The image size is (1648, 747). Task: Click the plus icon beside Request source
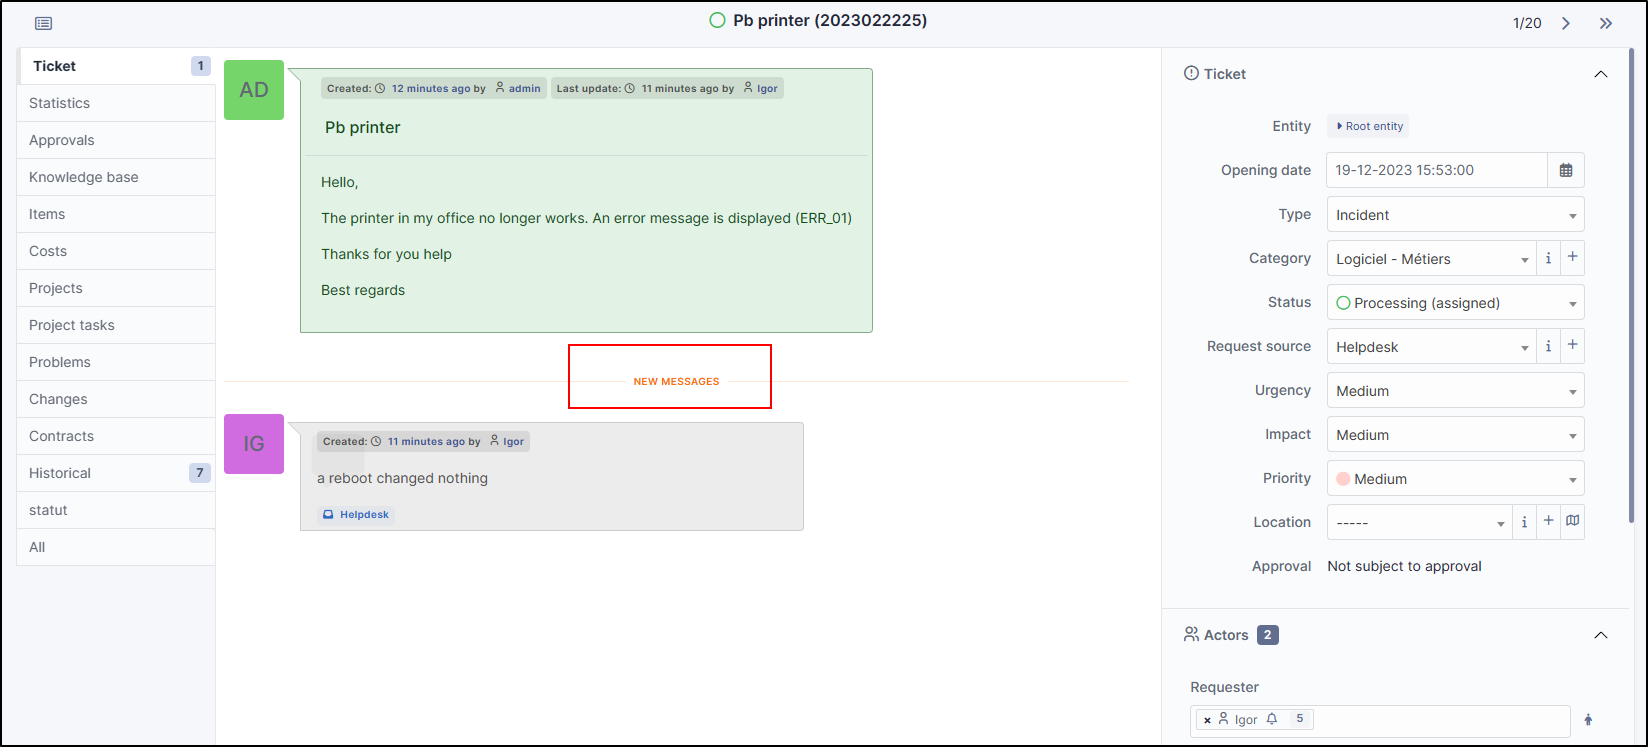tap(1572, 346)
